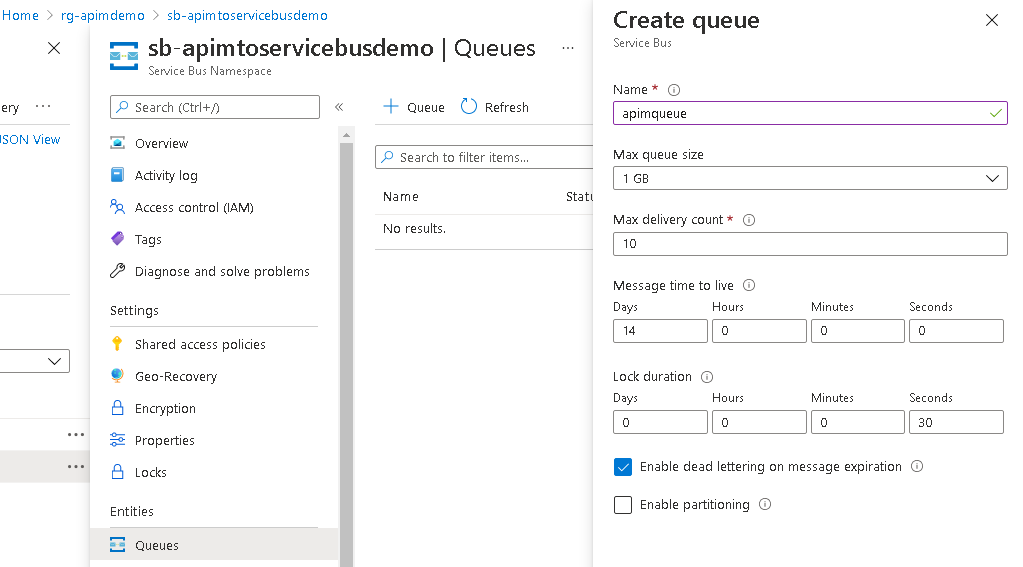Disable dead lettering on message expiration
The width and height of the screenshot is (1023, 567).
click(623, 467)
